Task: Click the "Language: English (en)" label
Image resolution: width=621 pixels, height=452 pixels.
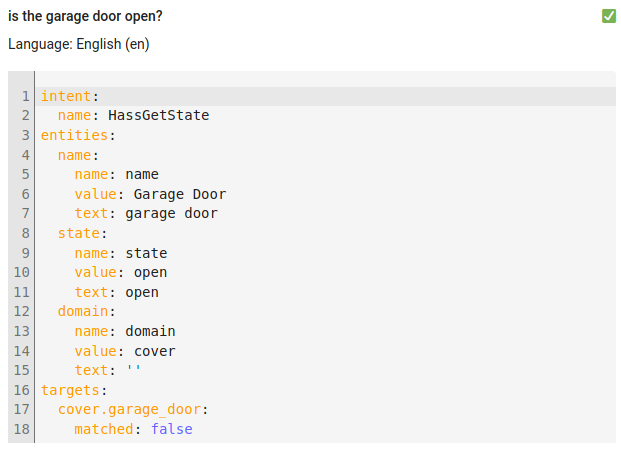Action: (78, 45)
